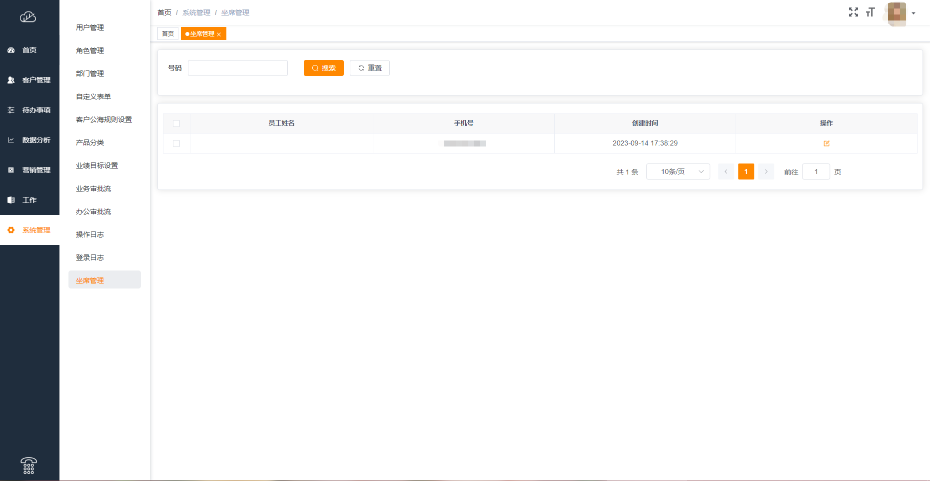This screenshot has height=481, width=930.
Task: Select 登录日志 in the submenu
Action: coord(90,258)
